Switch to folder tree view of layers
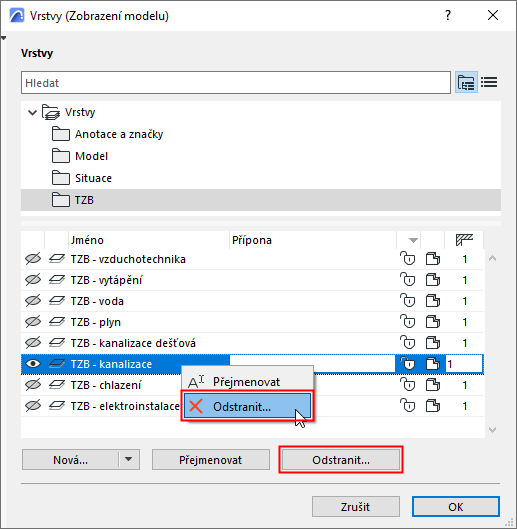517x529 pixels. (x=466, y=82)
